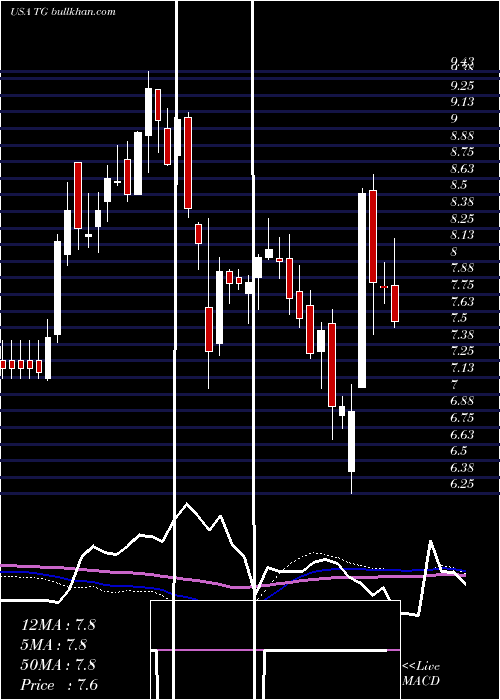The width and height of the screenshot is (500, 700).
Task: Click the 'Price : 7.6' readout
Action: coord(59,685)
